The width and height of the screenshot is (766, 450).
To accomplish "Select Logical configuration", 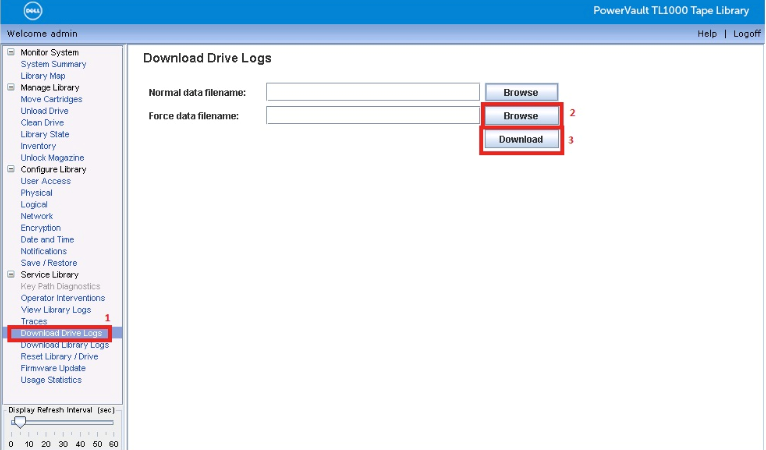I will 34,204.
